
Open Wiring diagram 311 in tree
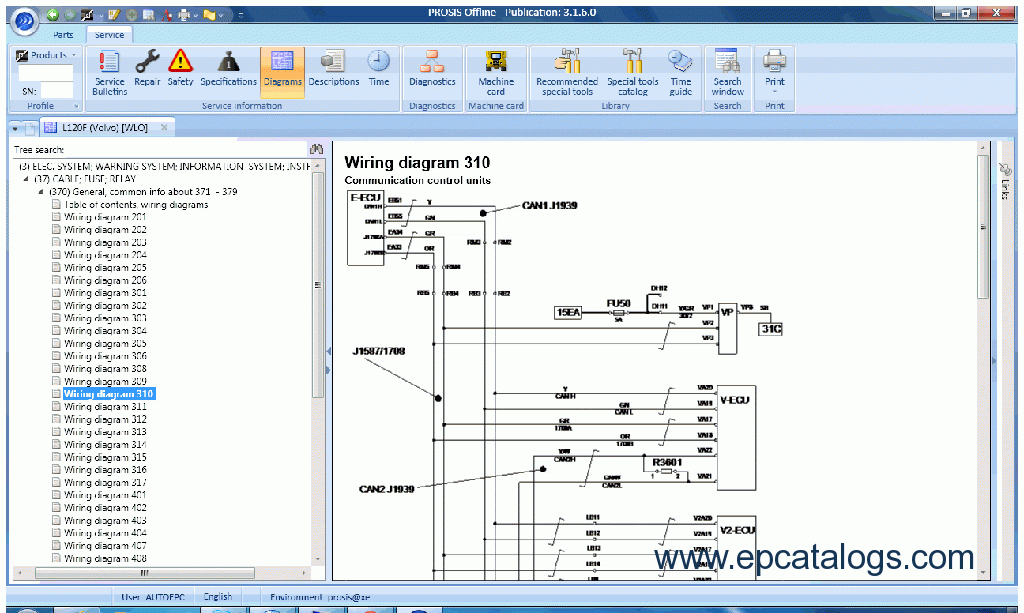(105, 406)
